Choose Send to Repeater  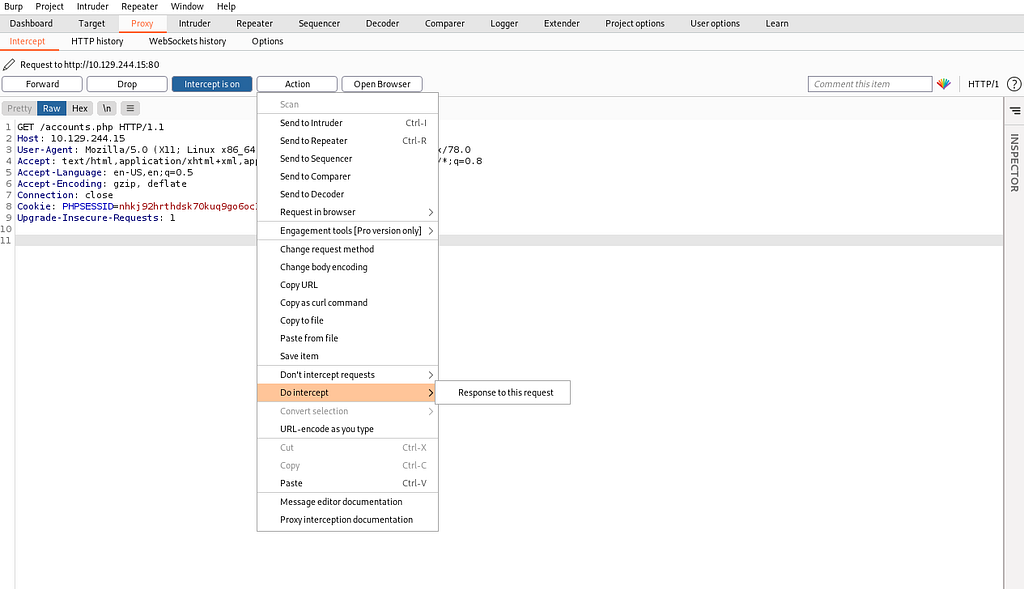tap(347, 140)
